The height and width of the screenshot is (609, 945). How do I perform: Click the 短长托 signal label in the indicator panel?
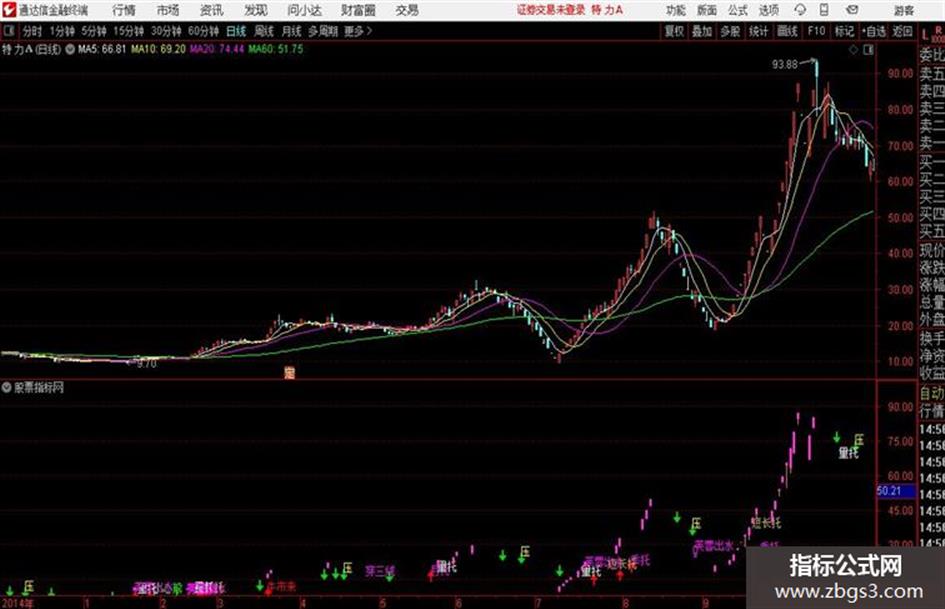766,522
